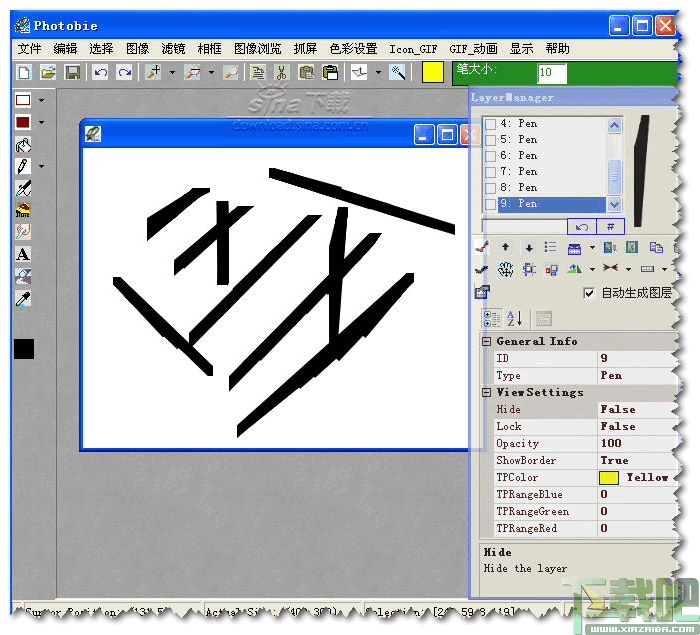The image size is (700, 635).
Task: Click the yellow color swatch in toolbar
Action: click(x=433, y=72)
